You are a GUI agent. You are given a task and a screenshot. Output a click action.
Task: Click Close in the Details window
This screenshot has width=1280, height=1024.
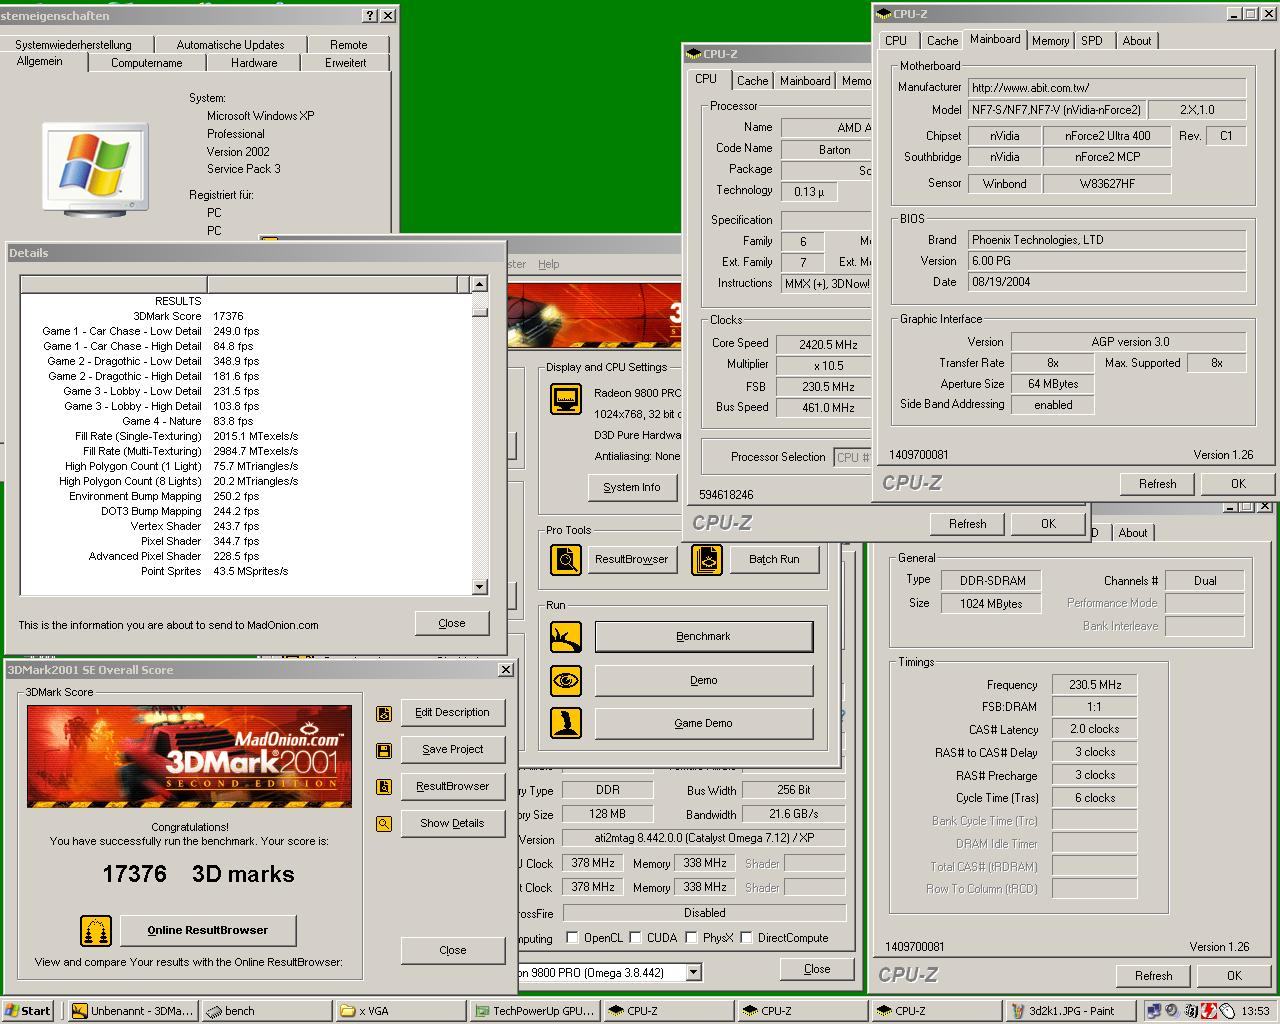pos(452,623)
